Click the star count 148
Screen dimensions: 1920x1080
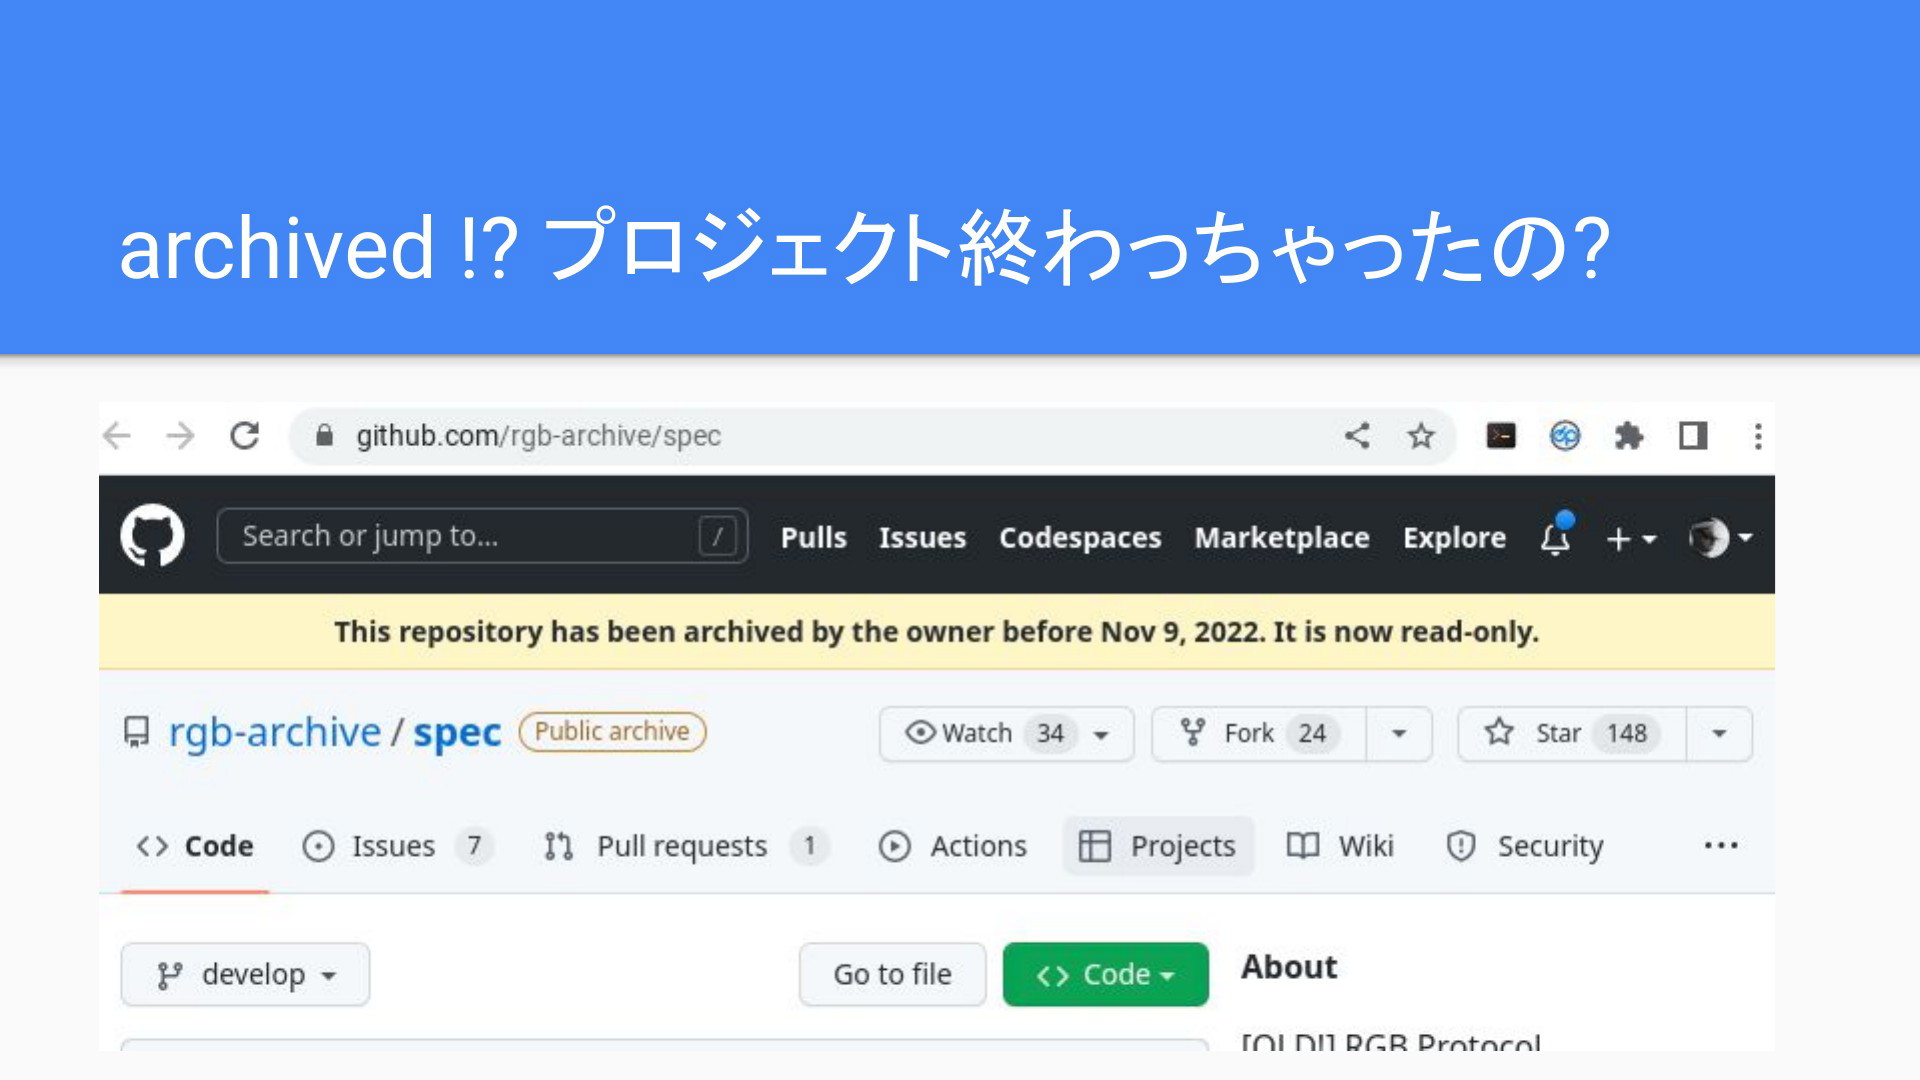[x=1627, y=734]
